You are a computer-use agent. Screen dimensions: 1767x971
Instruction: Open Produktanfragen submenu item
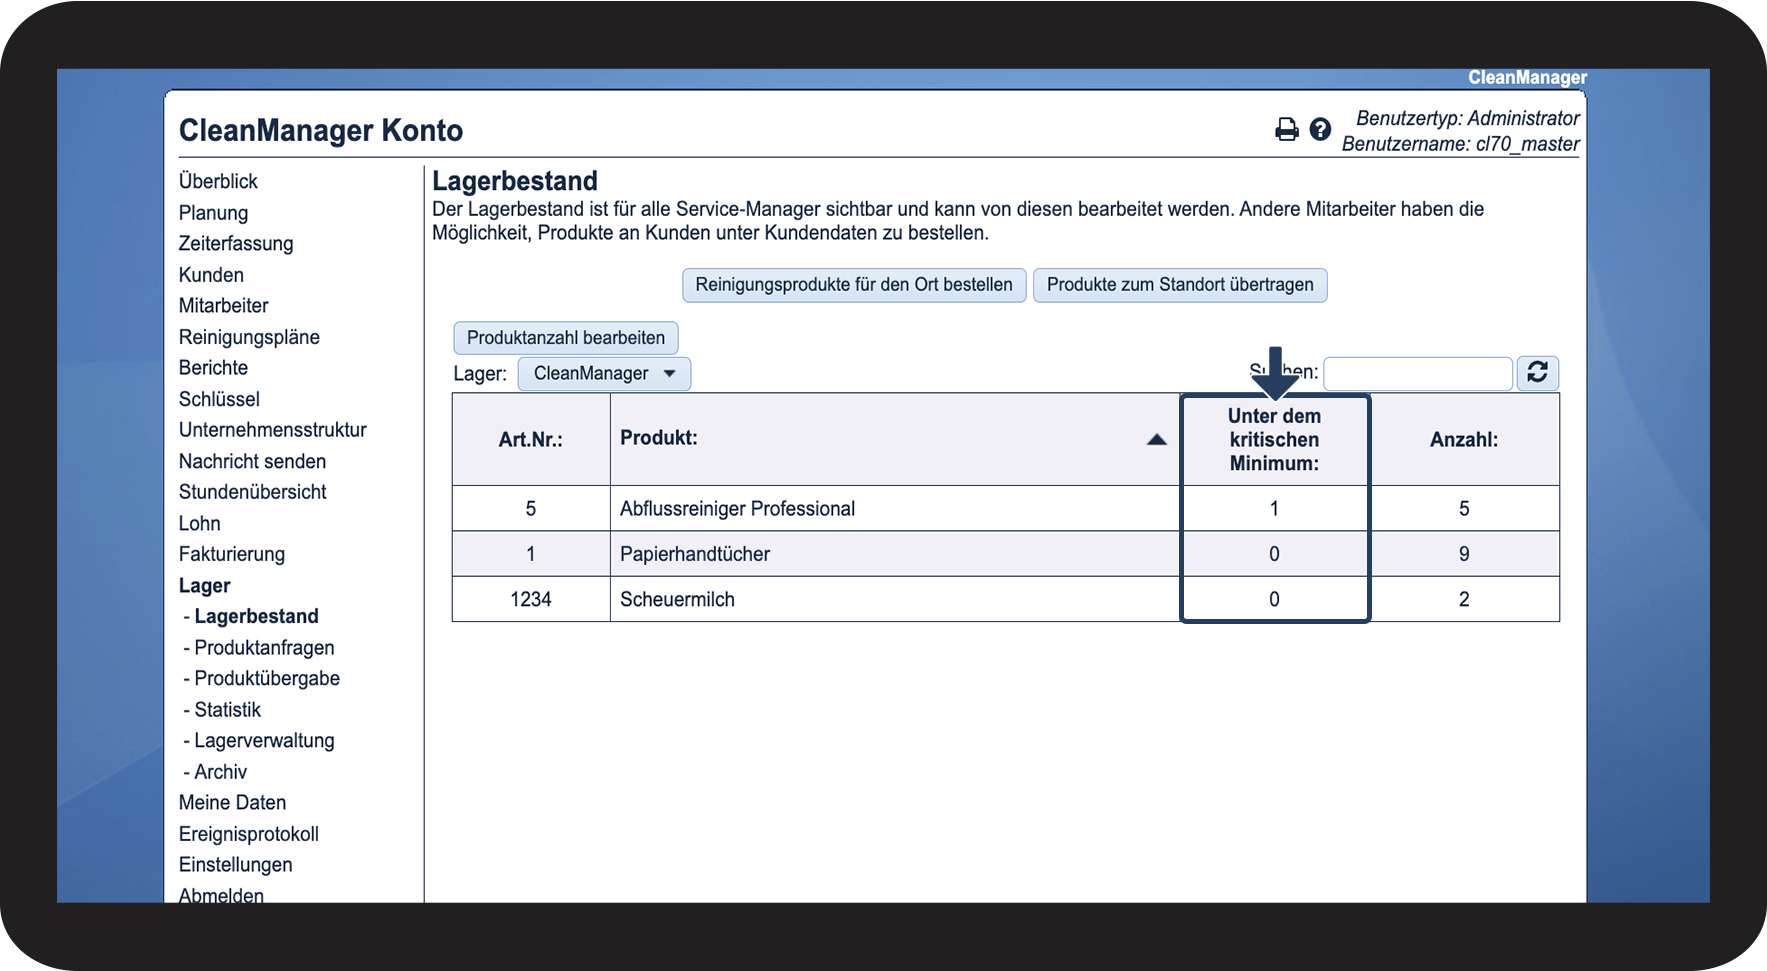pos(264,648)
